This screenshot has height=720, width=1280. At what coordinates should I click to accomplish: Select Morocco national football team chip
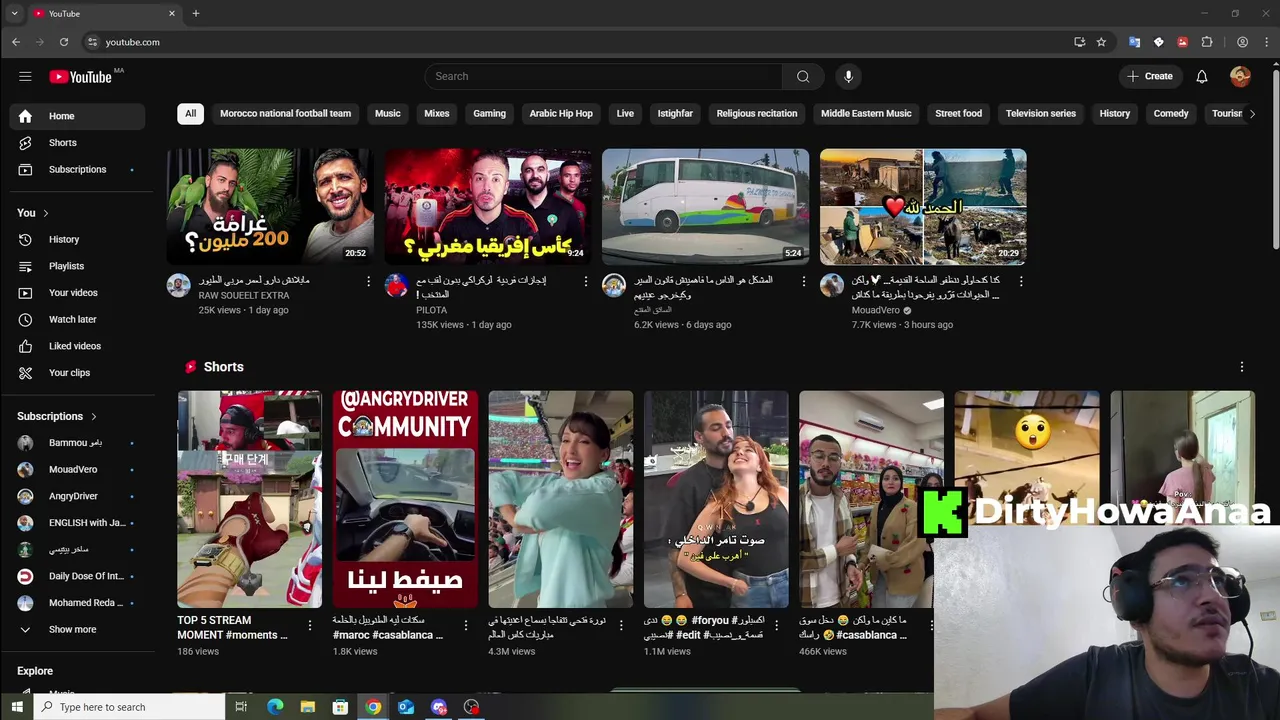click(x=285, y=114)
